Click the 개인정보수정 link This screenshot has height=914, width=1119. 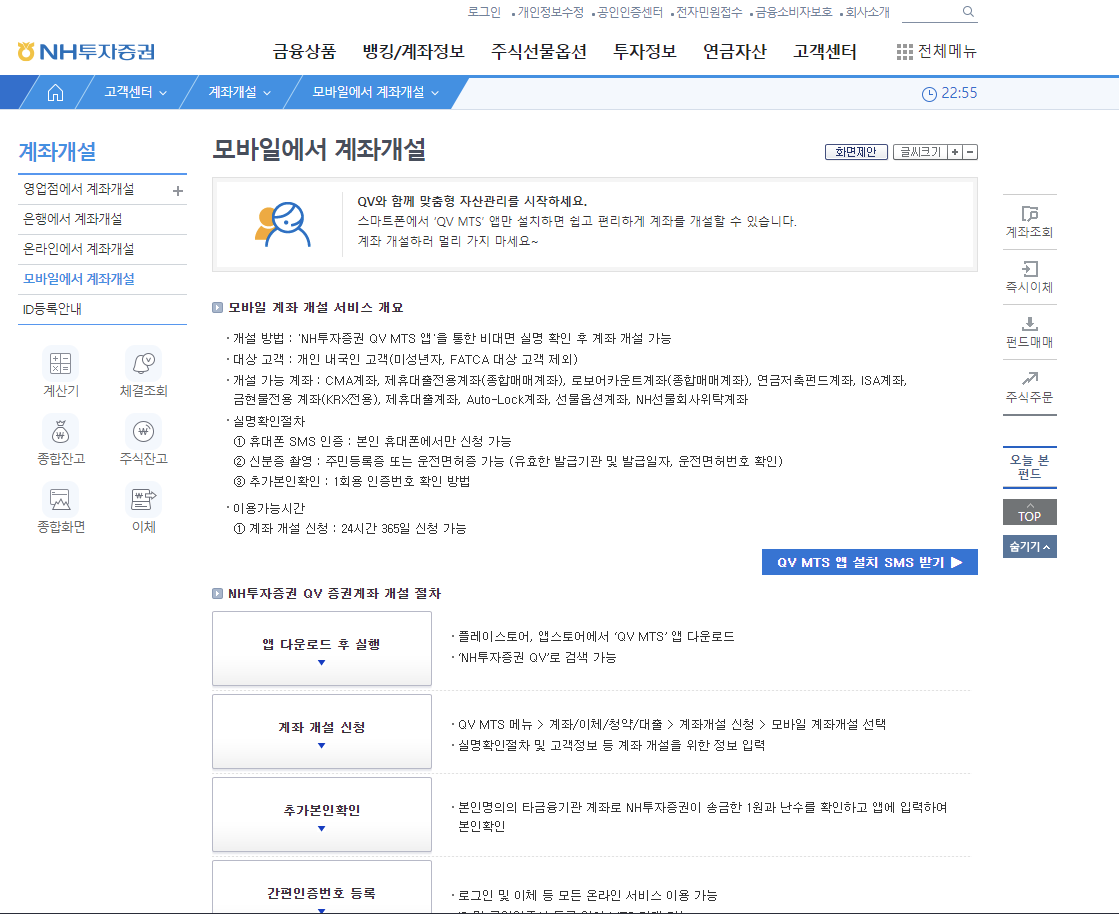point(550,12)
